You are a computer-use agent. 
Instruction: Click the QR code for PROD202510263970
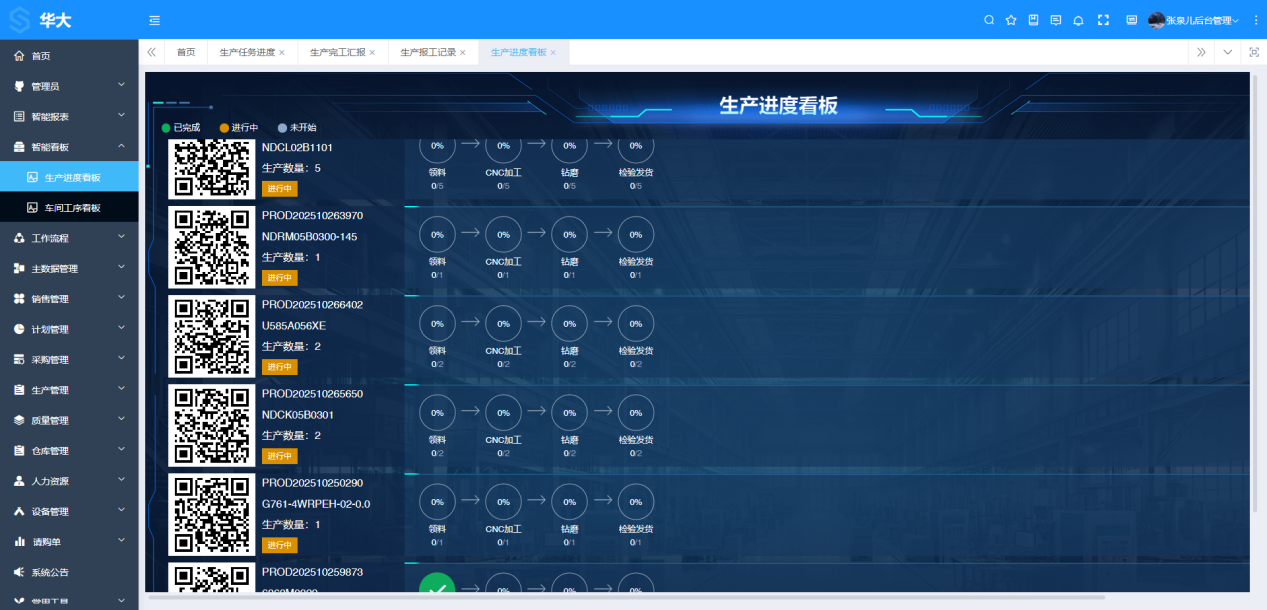coord(211,248)
